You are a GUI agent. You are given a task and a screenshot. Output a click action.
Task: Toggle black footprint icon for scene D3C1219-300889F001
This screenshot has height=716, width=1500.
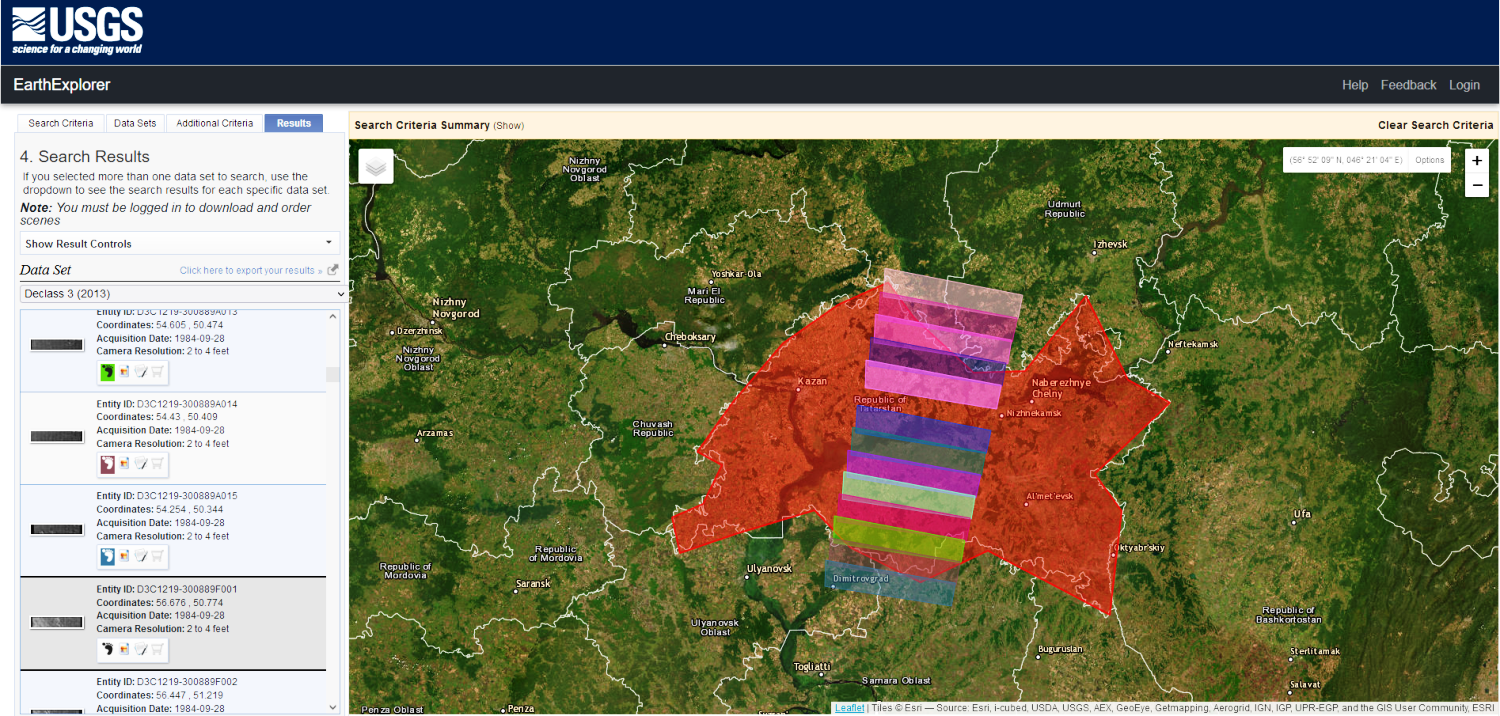108,650
